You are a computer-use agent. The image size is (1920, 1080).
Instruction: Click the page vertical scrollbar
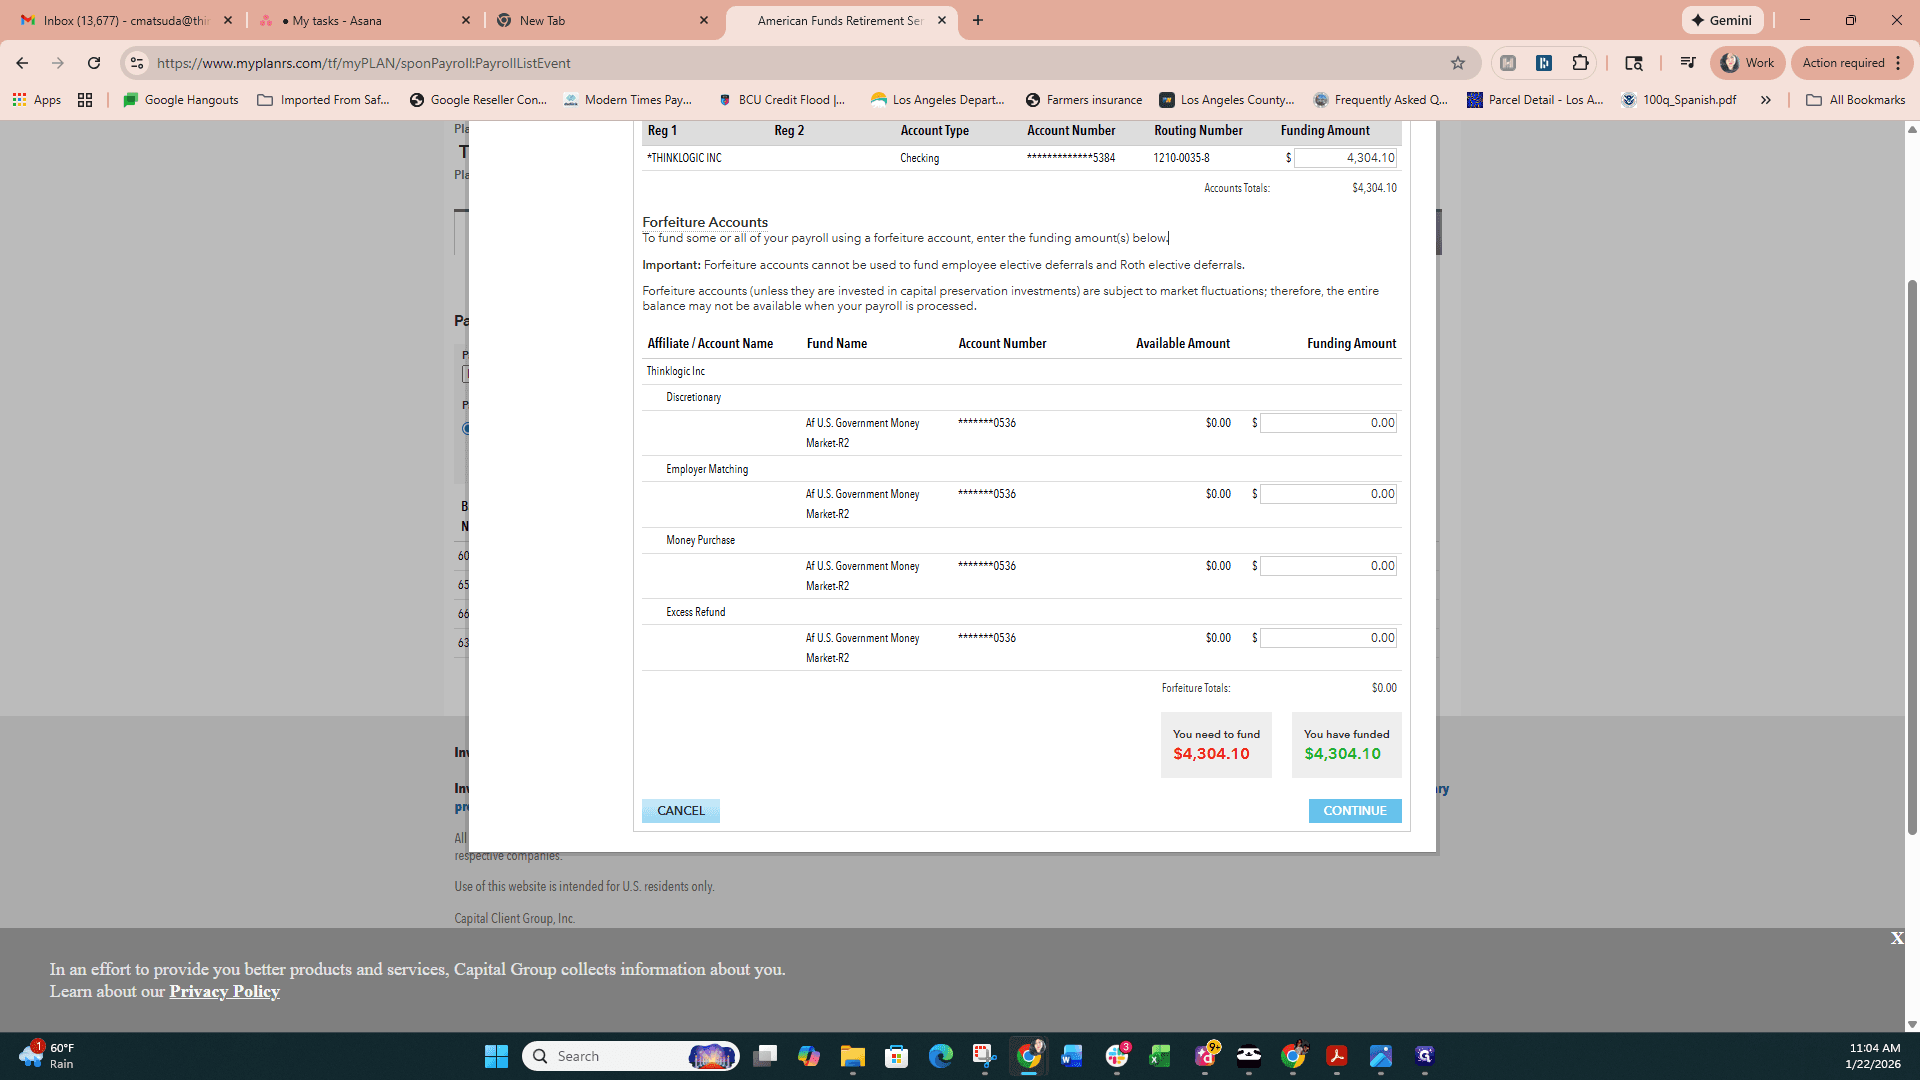[1912, 556]
